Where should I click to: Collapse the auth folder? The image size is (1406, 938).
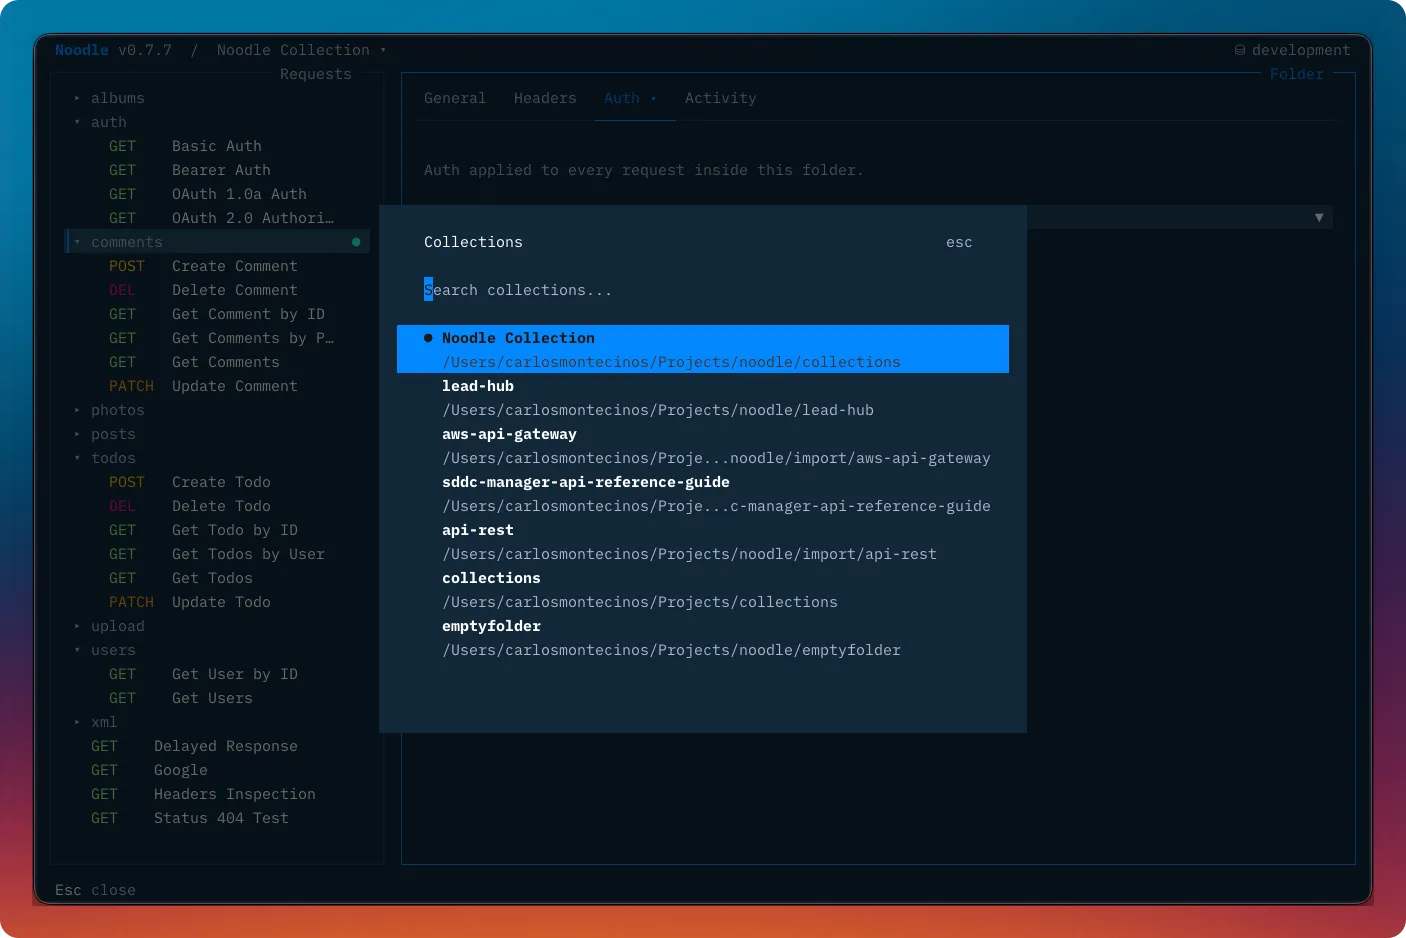pyautogui.click(x=77, y=122)
